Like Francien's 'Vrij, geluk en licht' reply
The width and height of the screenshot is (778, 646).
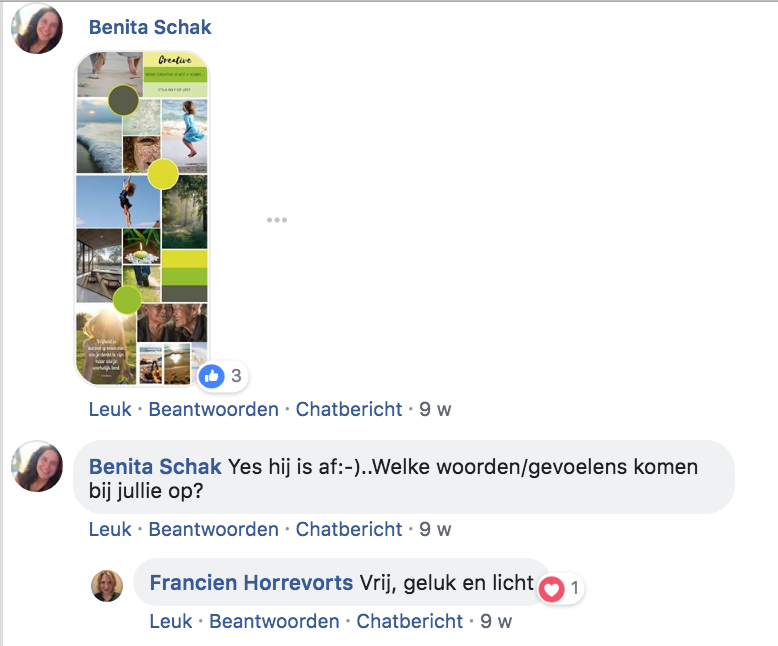pyautogui.click(x=171, y=621)
